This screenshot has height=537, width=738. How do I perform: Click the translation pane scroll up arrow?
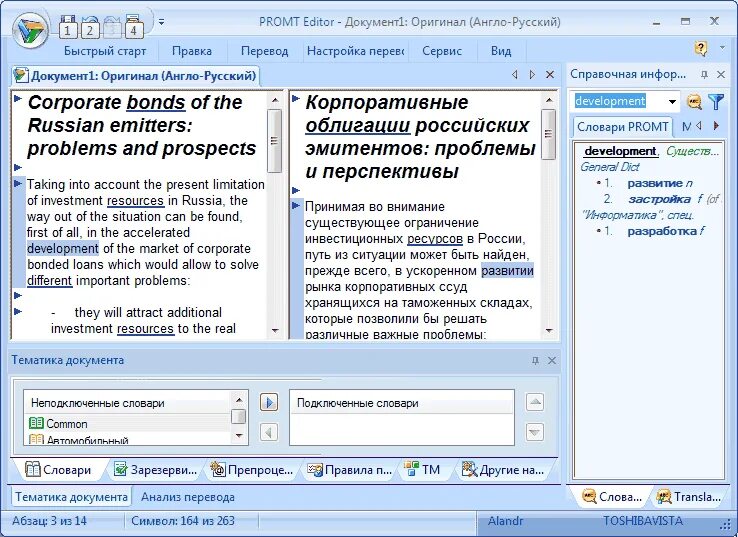pyautogui.click(x=549, y=100)
